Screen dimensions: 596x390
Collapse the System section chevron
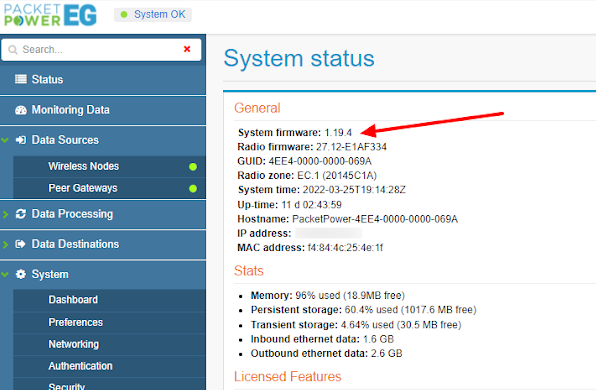point(5,274)
